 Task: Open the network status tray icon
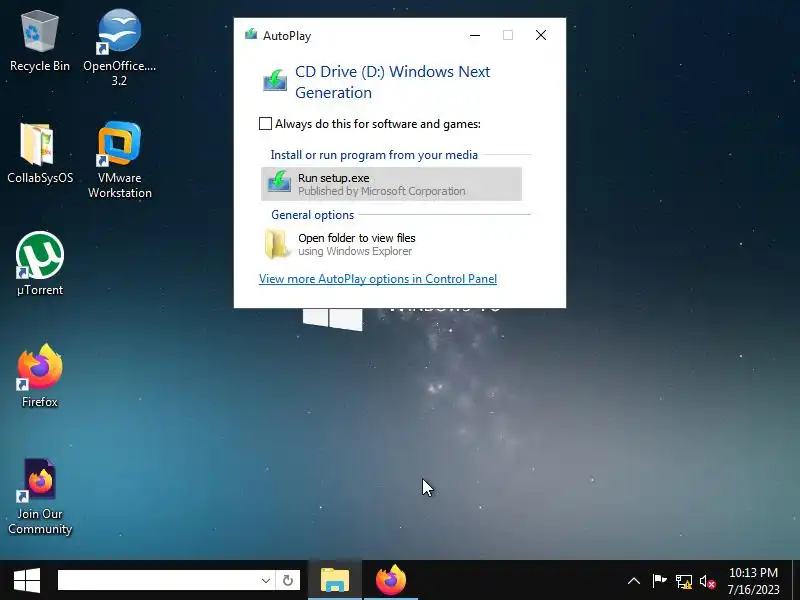pos(684,581)
